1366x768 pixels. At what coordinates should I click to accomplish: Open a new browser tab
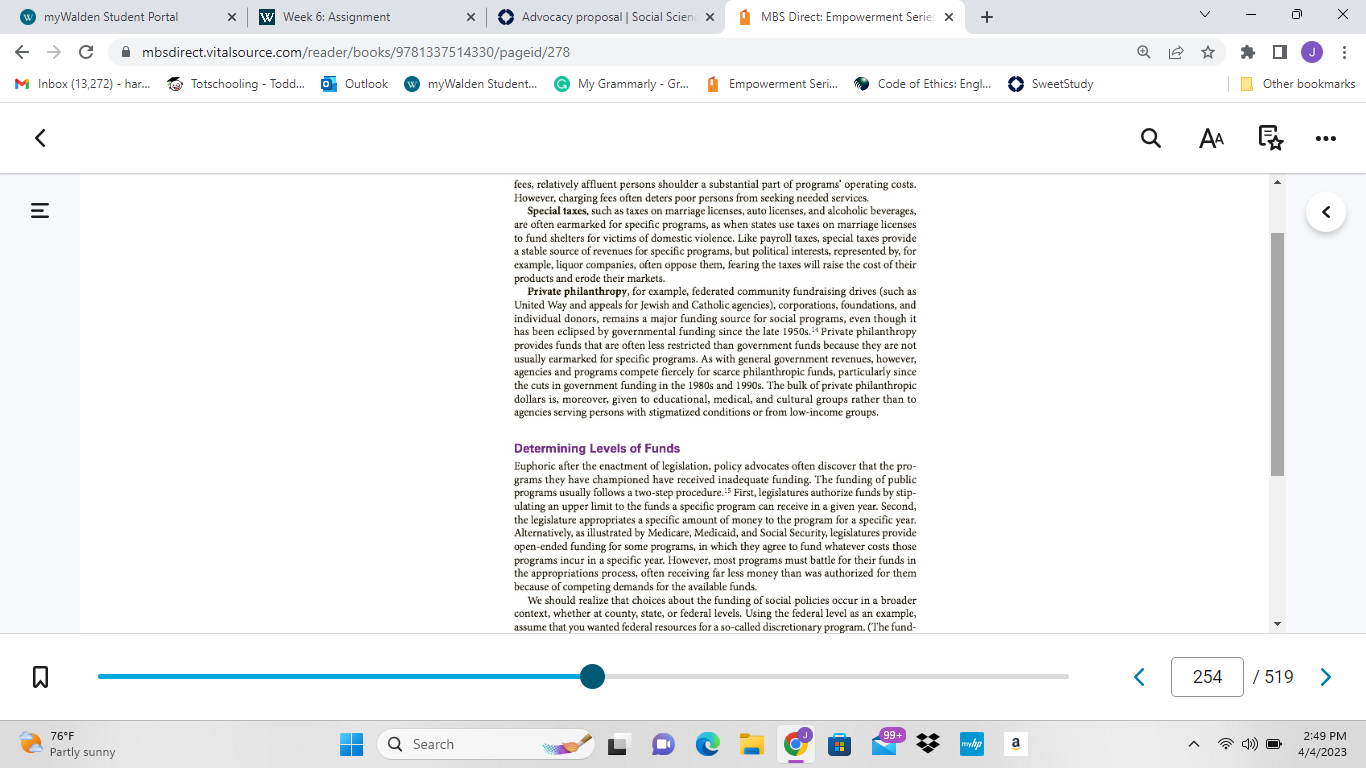click(987, 17)
